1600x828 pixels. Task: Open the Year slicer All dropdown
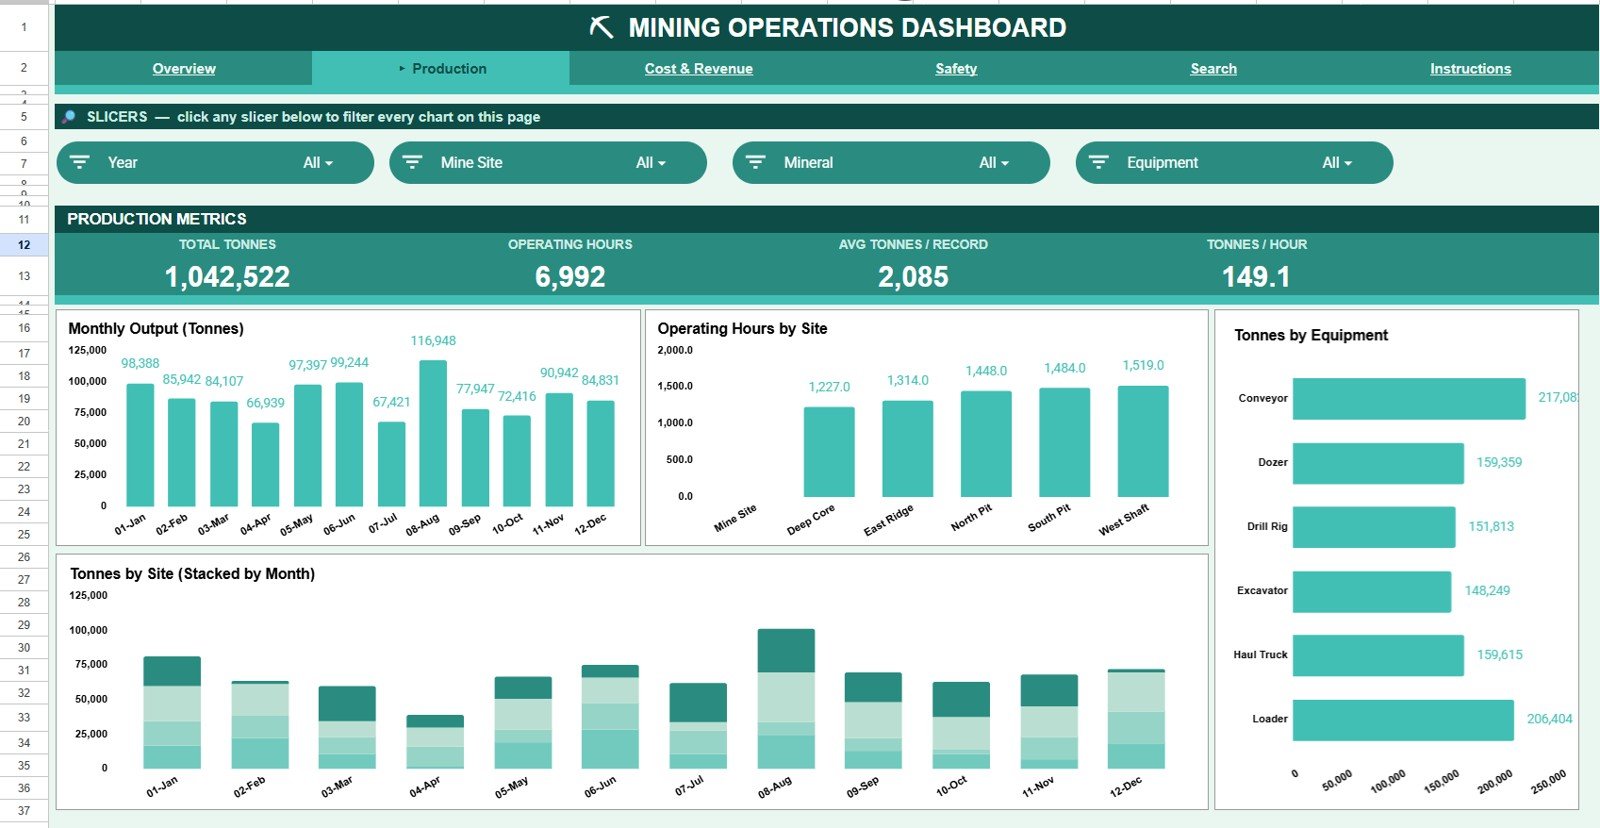(318, 163)
